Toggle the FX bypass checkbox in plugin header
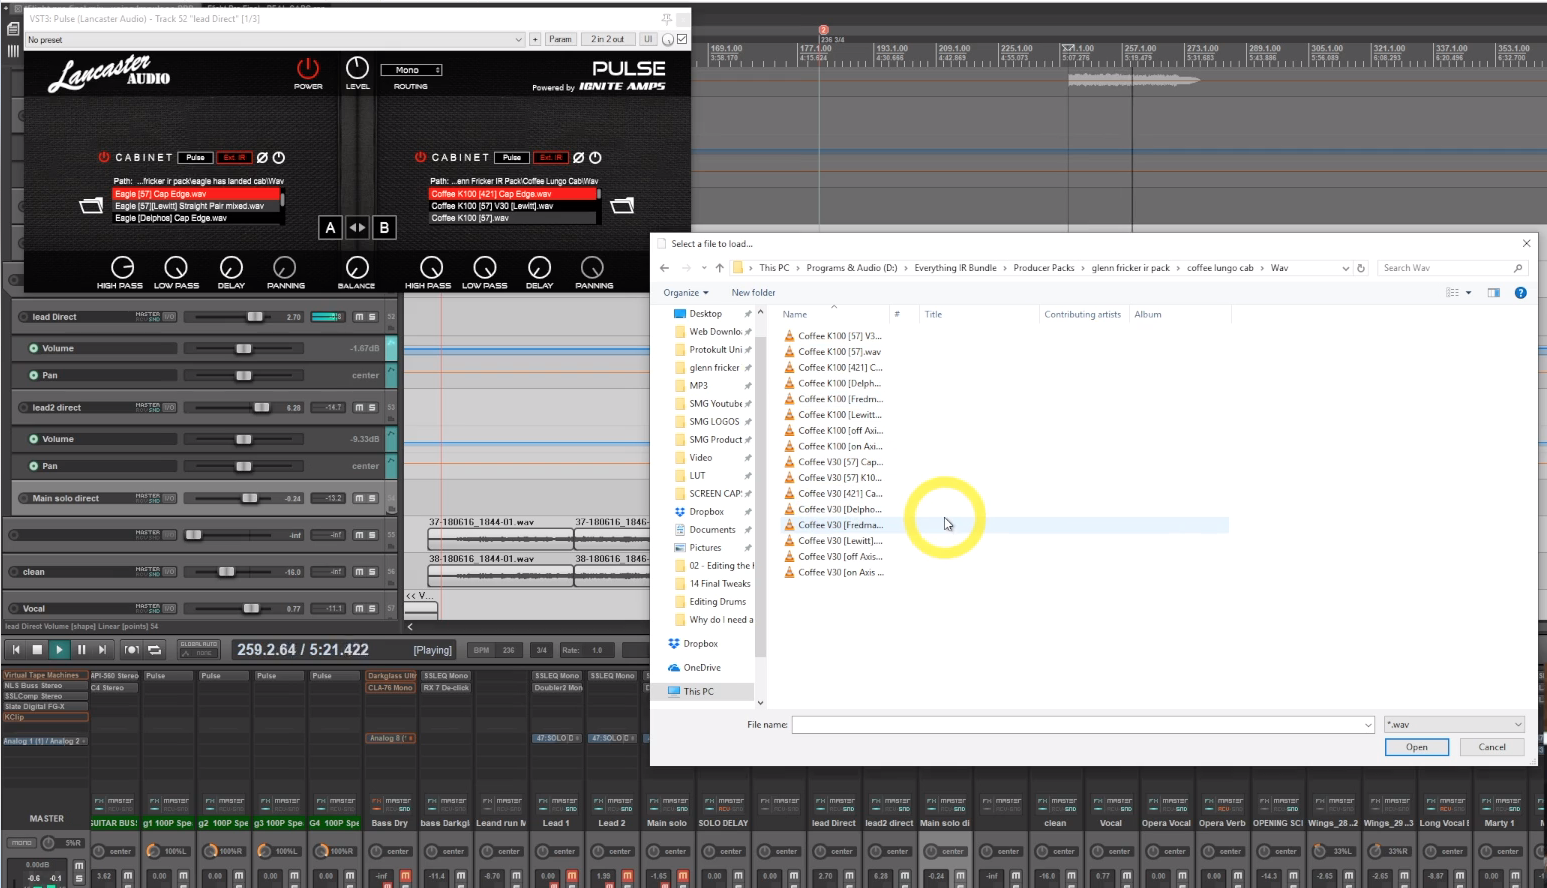 682,40
